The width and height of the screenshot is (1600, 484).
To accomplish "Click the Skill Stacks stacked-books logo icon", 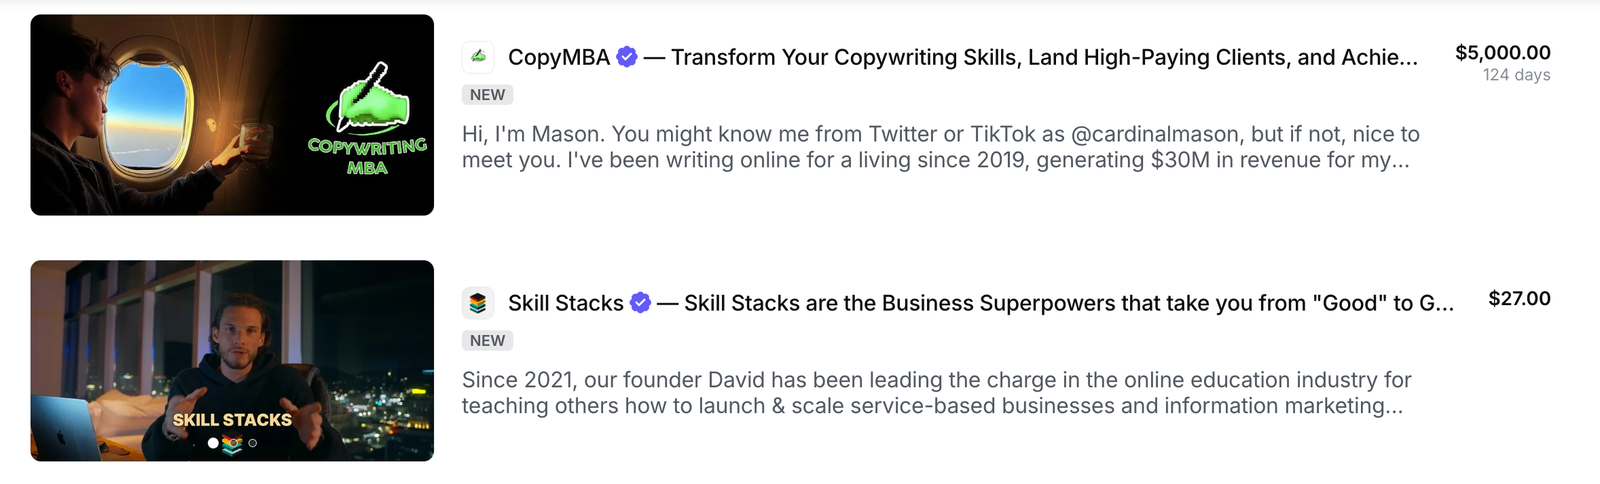I will tap(478, 303).
